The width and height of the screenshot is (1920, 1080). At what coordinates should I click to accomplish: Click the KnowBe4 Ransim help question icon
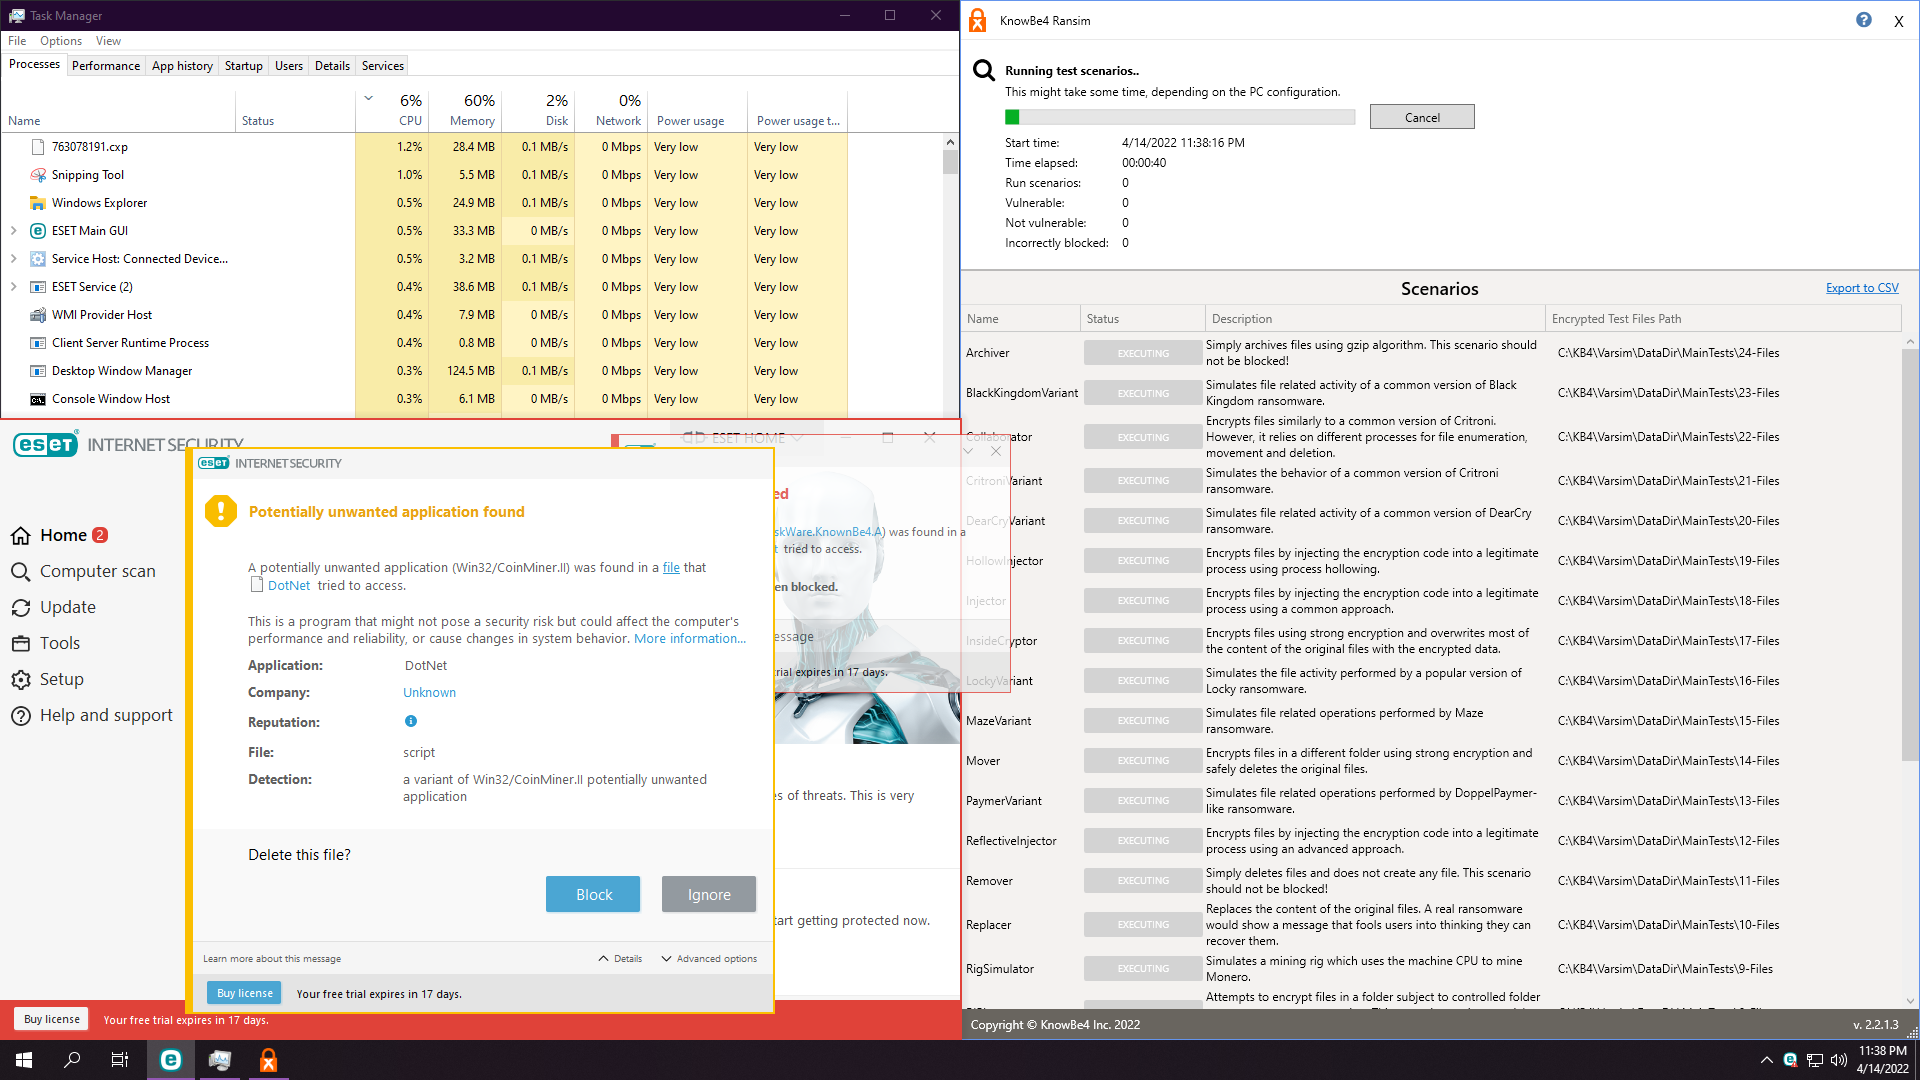[1864, 20]
